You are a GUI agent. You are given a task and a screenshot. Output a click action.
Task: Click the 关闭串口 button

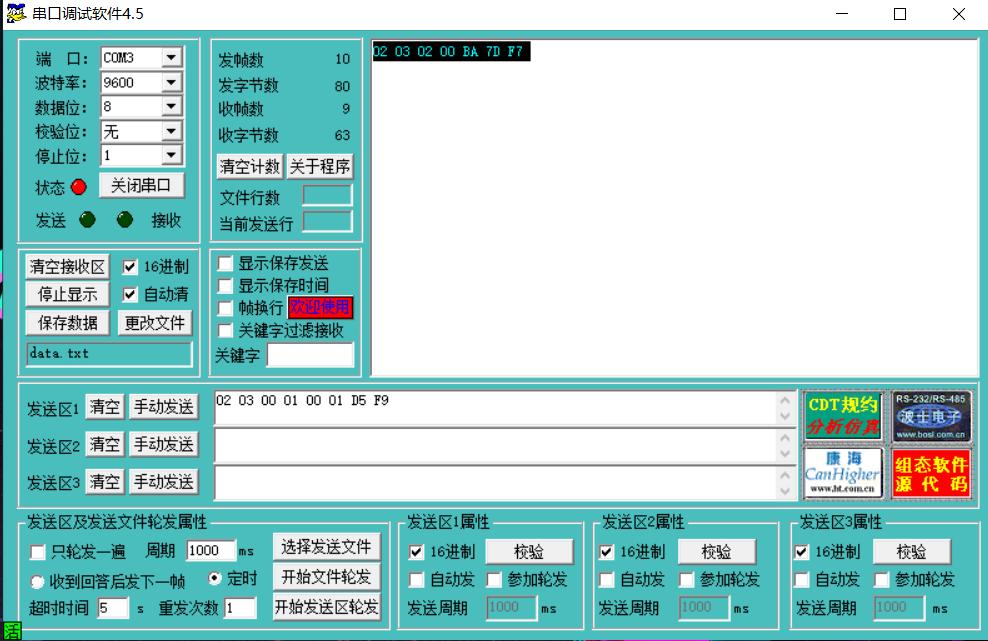pos(141,186)
